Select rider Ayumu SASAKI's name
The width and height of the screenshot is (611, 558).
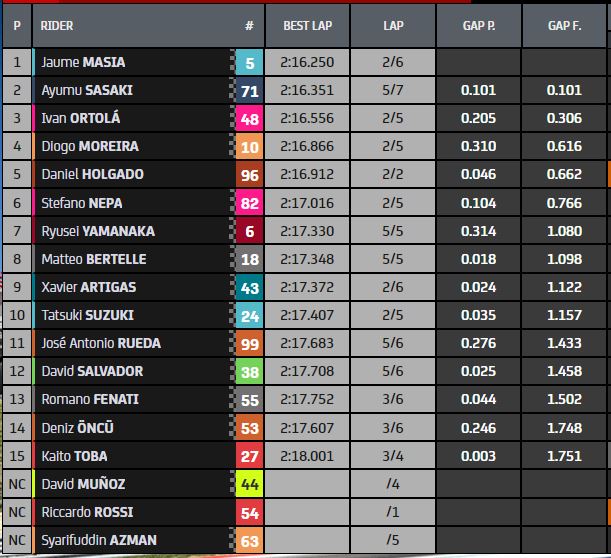tap(87, 90)
